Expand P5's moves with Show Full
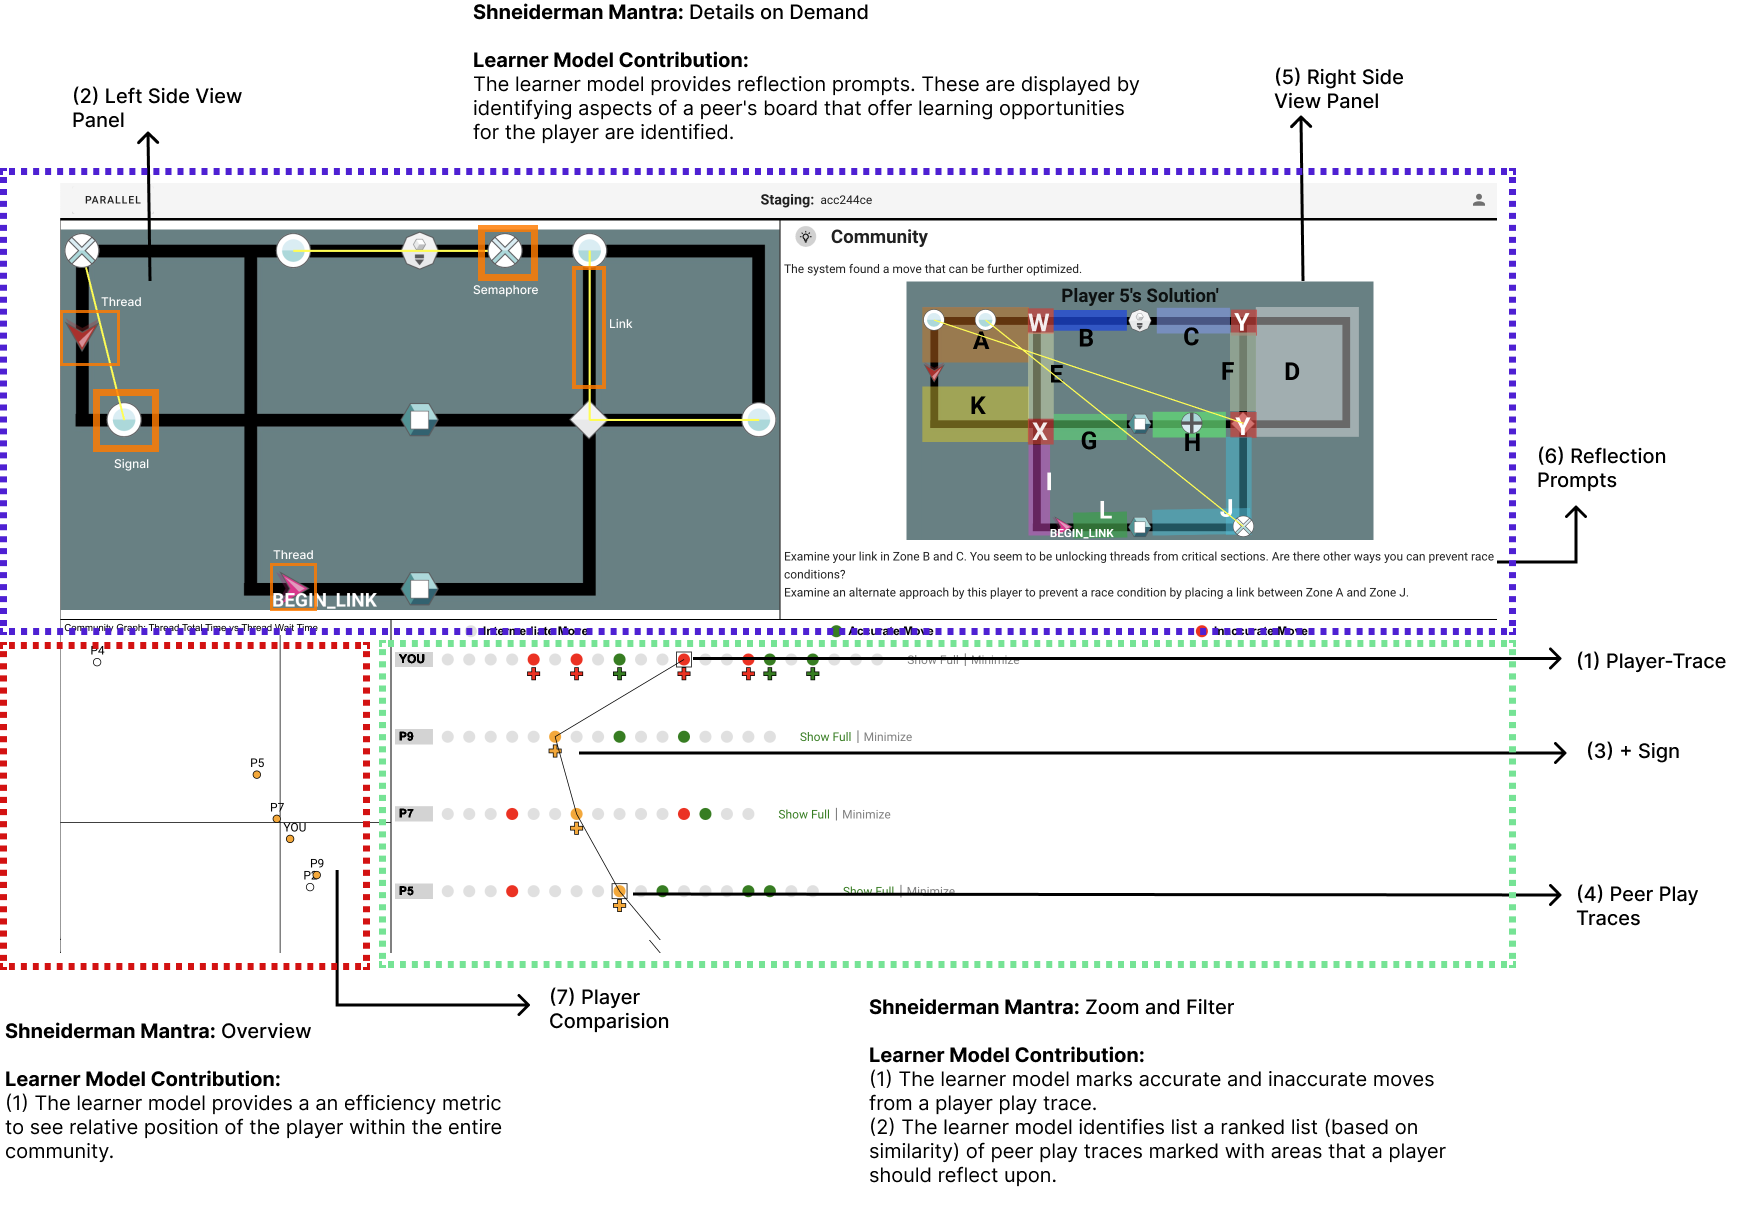Viewport: 1762px width, 1218px height. 867,891
